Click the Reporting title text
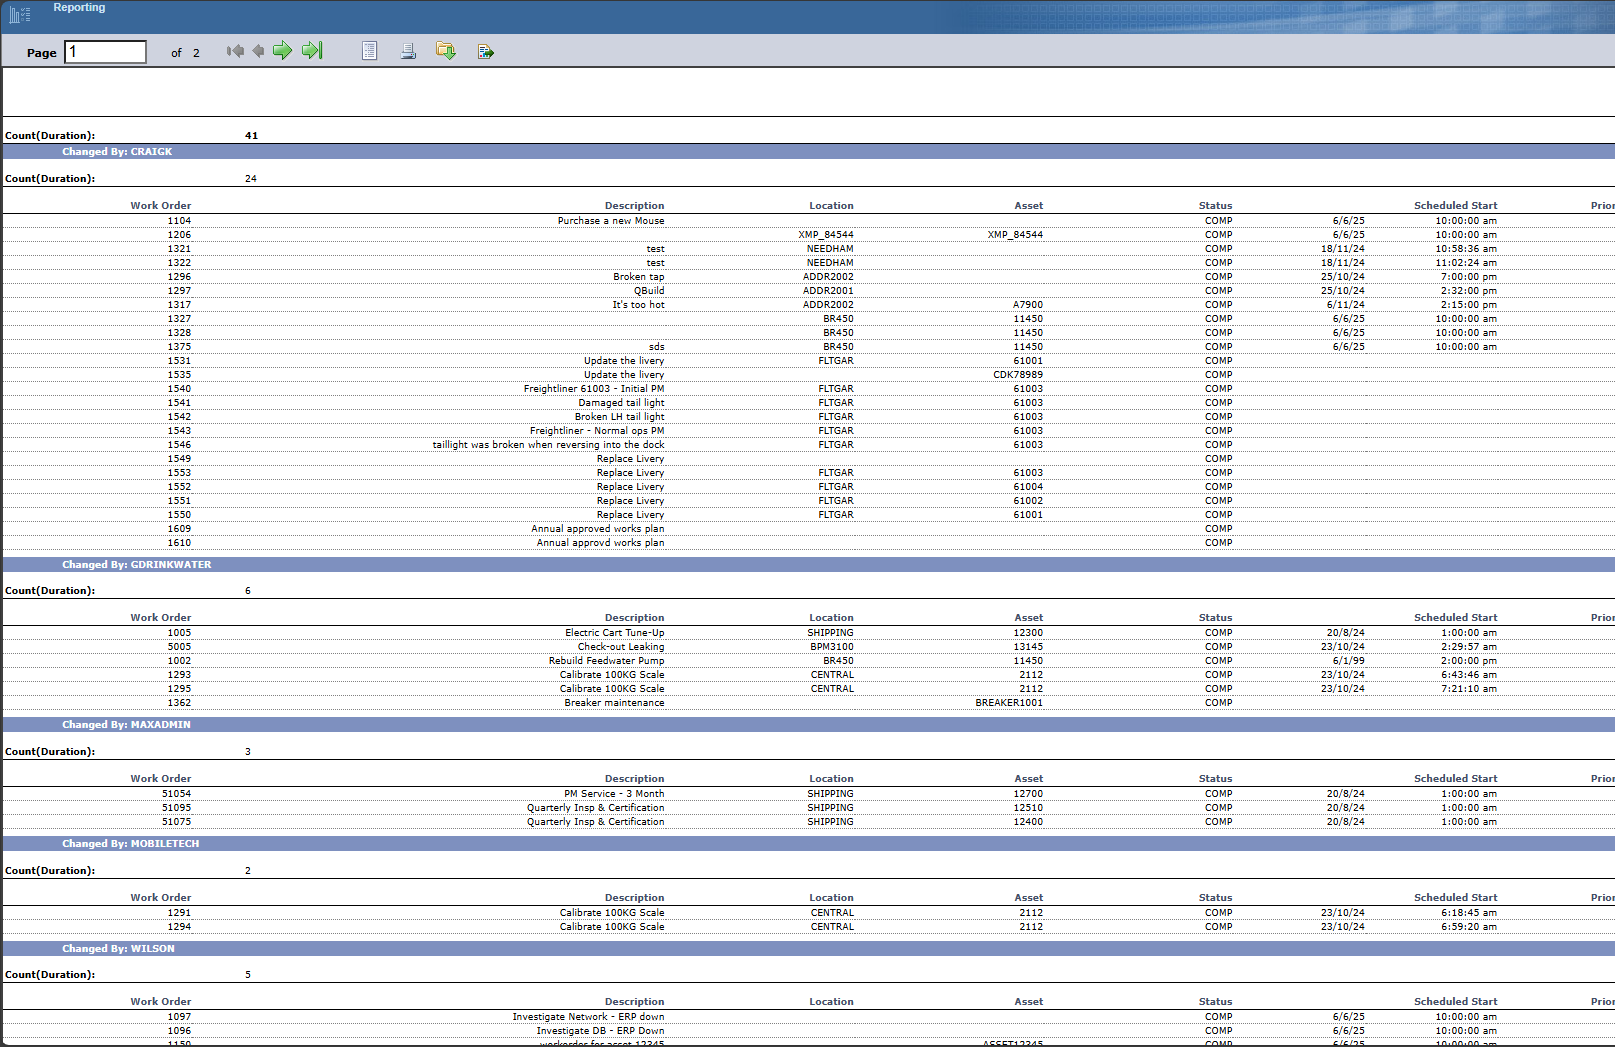Image resolution: width=1615 pixels, height=1047 pixels. [x=79, y=8]
